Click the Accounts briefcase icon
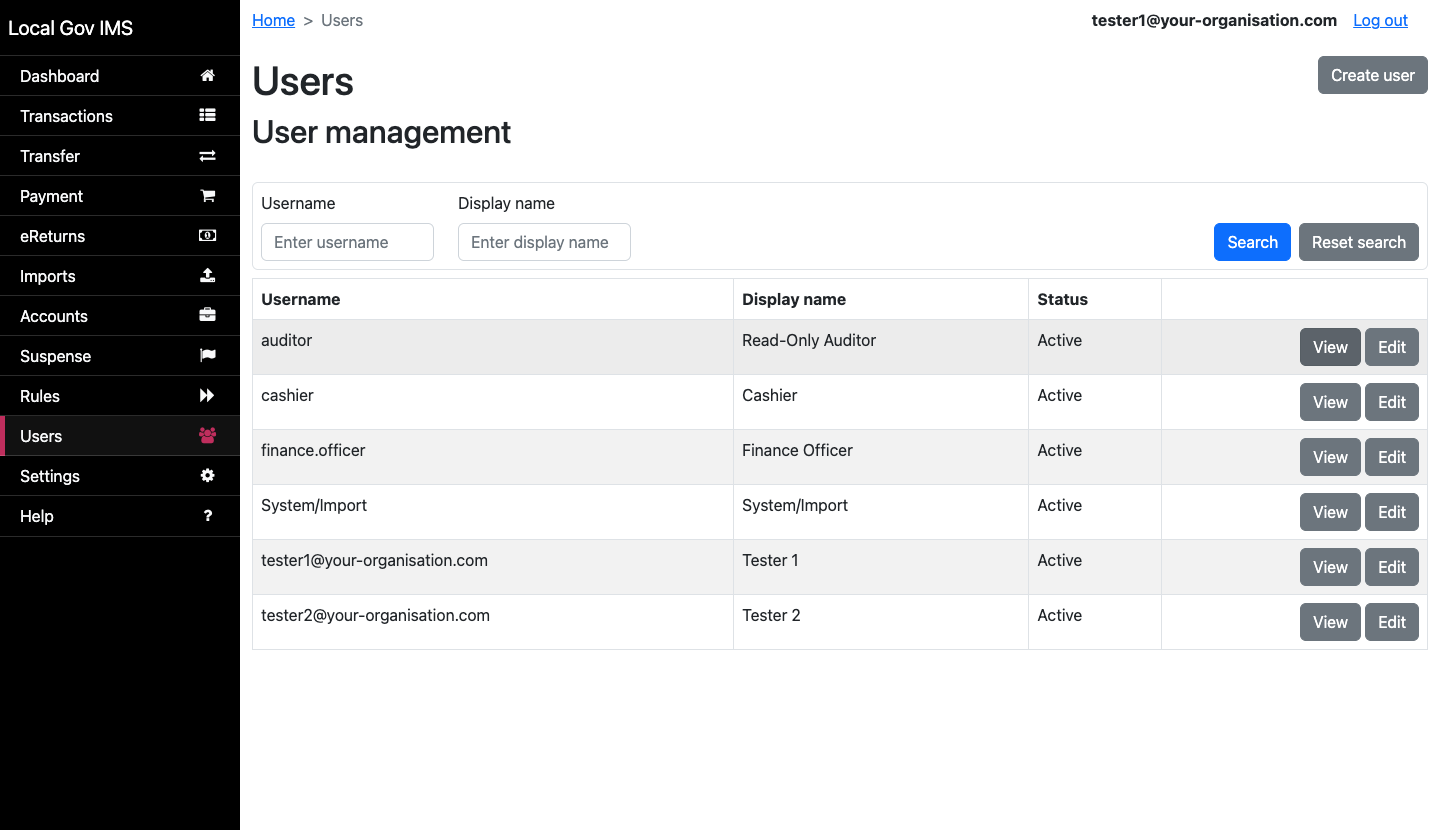The height and width of the screenshot is (830, 1440). point(207,315)
